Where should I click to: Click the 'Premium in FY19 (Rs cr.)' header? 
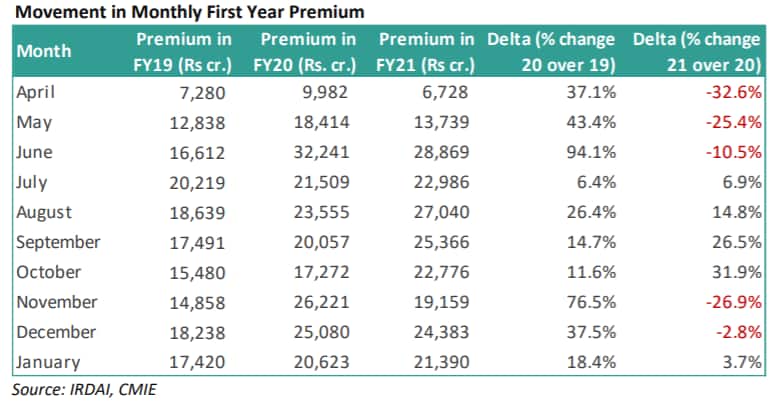point(183,50)
